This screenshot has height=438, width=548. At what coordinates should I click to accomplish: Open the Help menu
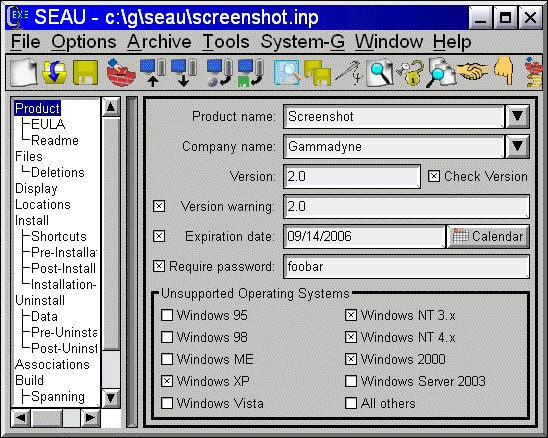pyautogui.click(x=452, y=42)
